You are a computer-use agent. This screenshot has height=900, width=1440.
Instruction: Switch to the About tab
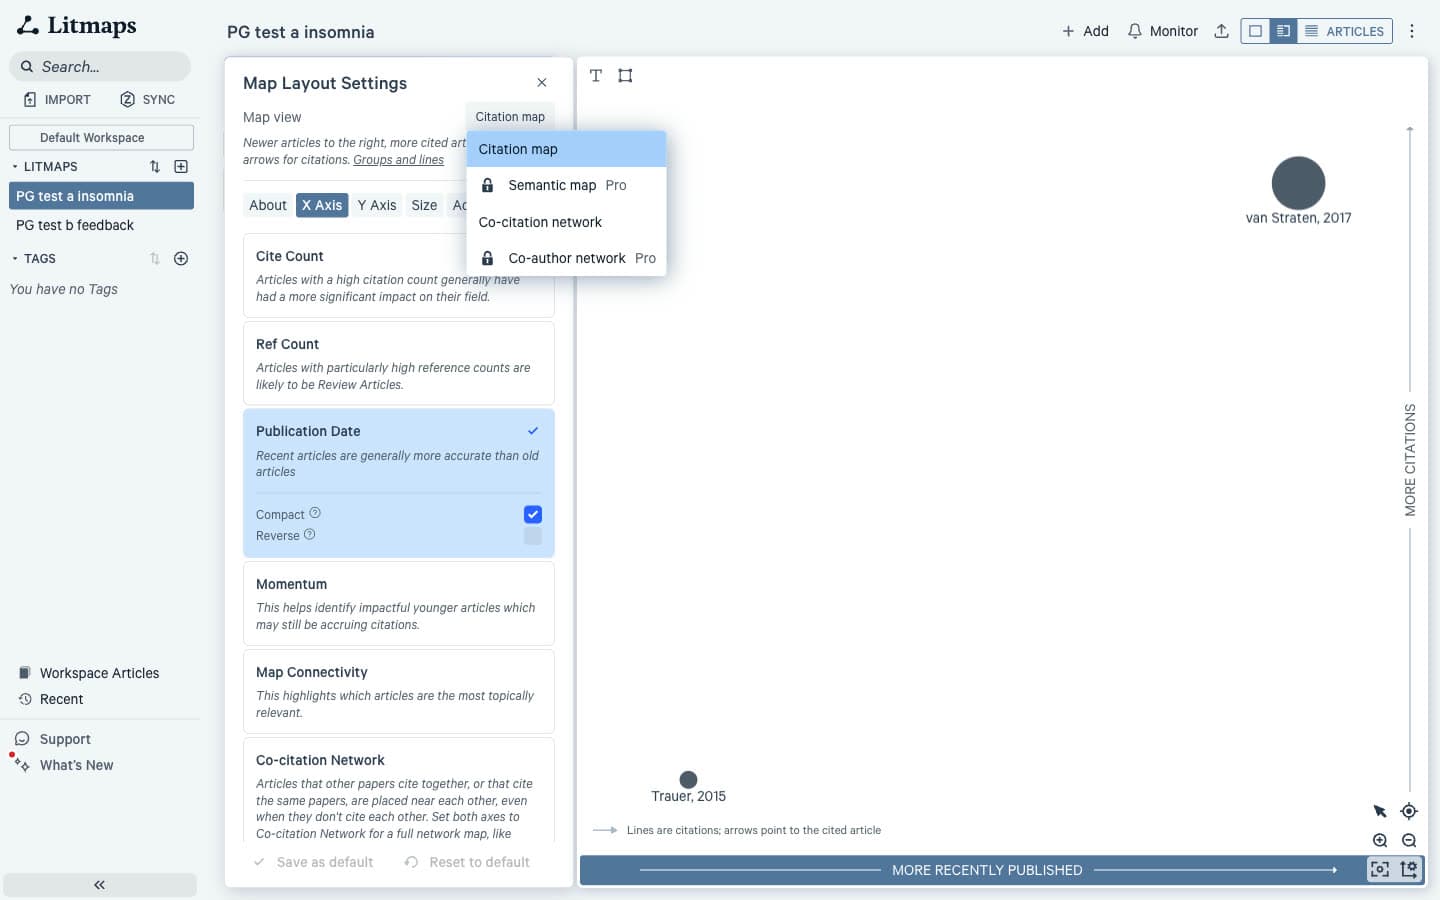click(x=268, y=205)
